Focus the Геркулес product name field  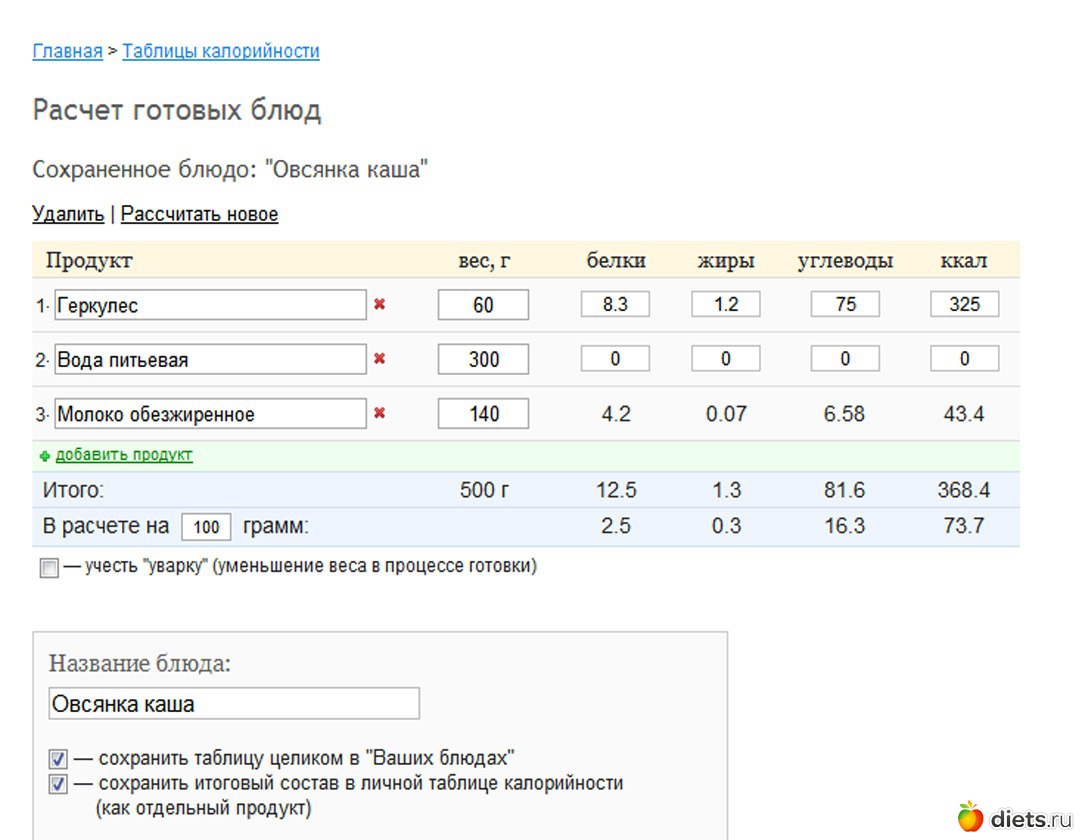210,305
